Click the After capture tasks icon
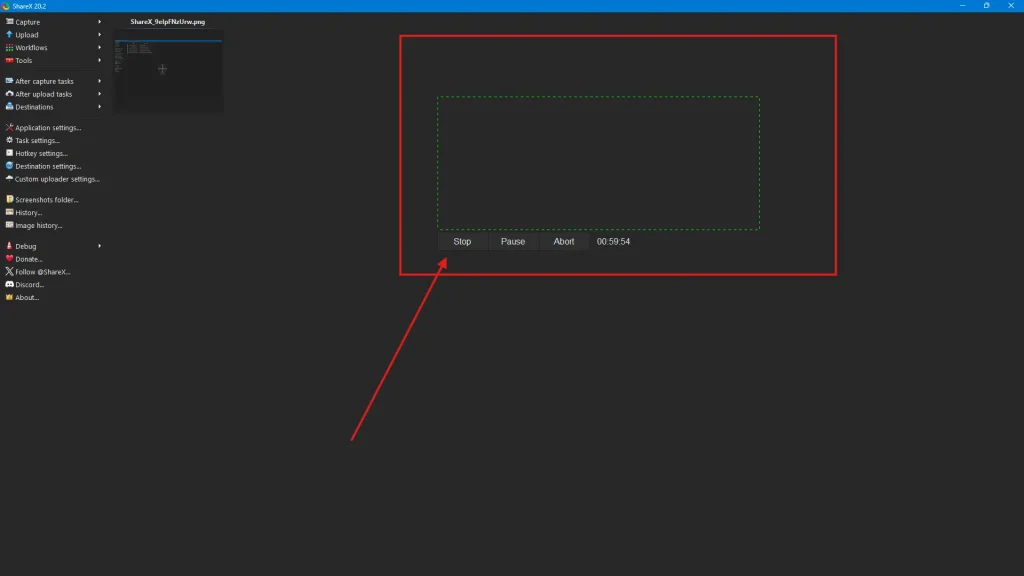This screenshot has width=1024, height=576. [x=9, y=81]
